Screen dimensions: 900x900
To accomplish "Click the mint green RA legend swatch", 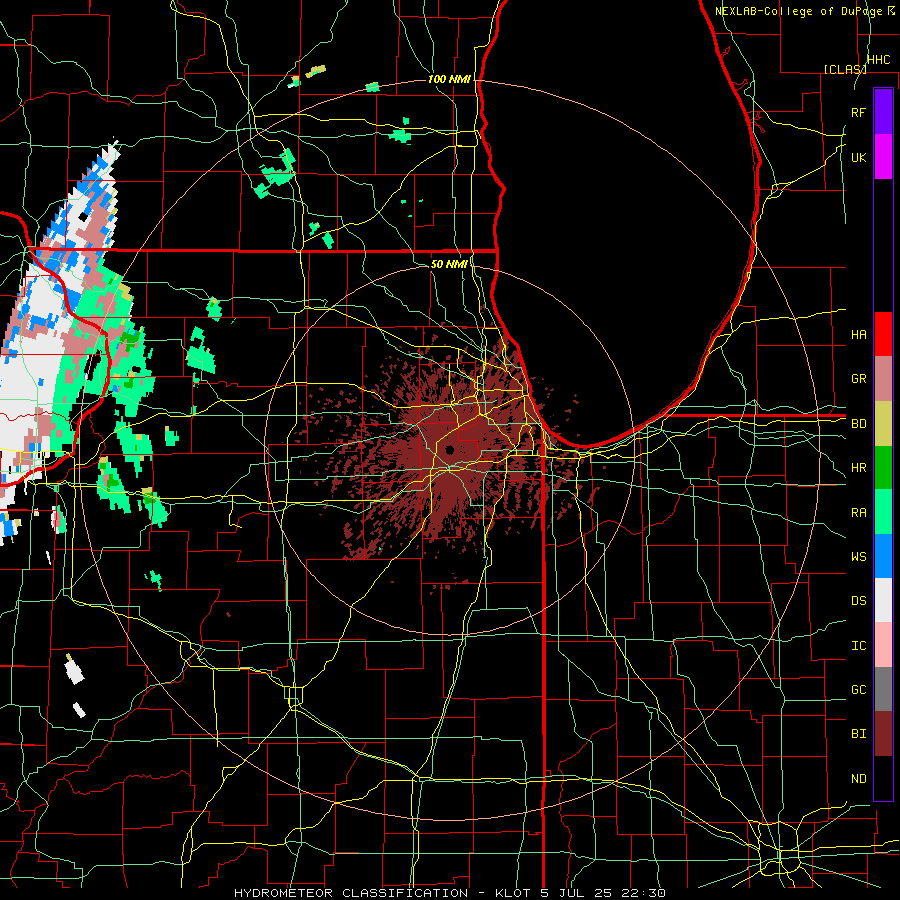I will coord(883,512).
